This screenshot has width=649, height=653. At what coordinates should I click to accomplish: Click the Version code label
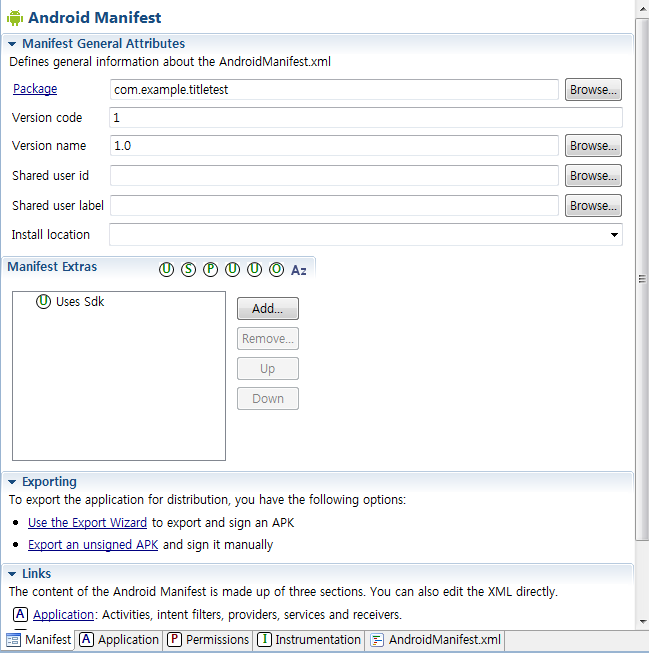pos(47,118)
